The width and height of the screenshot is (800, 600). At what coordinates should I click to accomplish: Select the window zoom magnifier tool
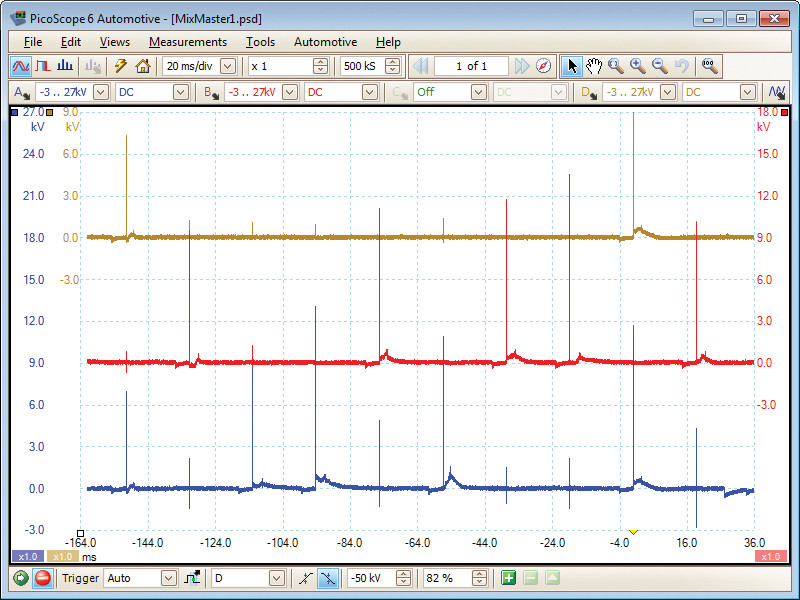point(616,66)
